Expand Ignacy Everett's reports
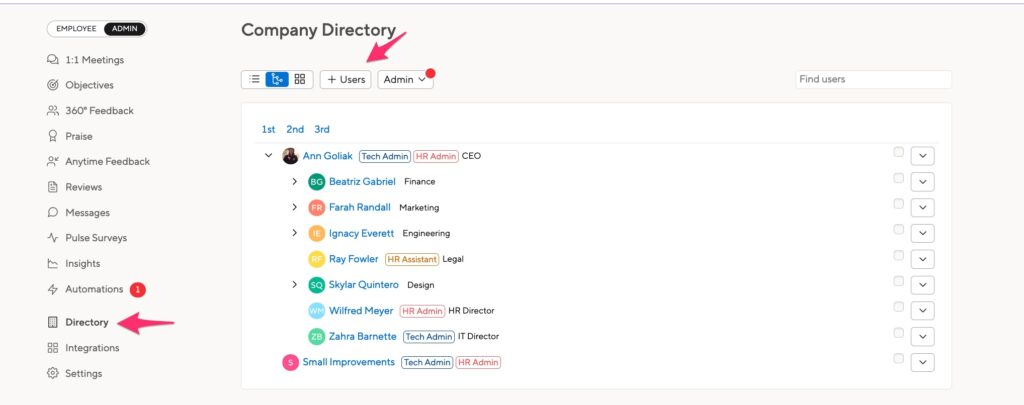The height and width of the screenshot is (405, 1024). (295, 233)
